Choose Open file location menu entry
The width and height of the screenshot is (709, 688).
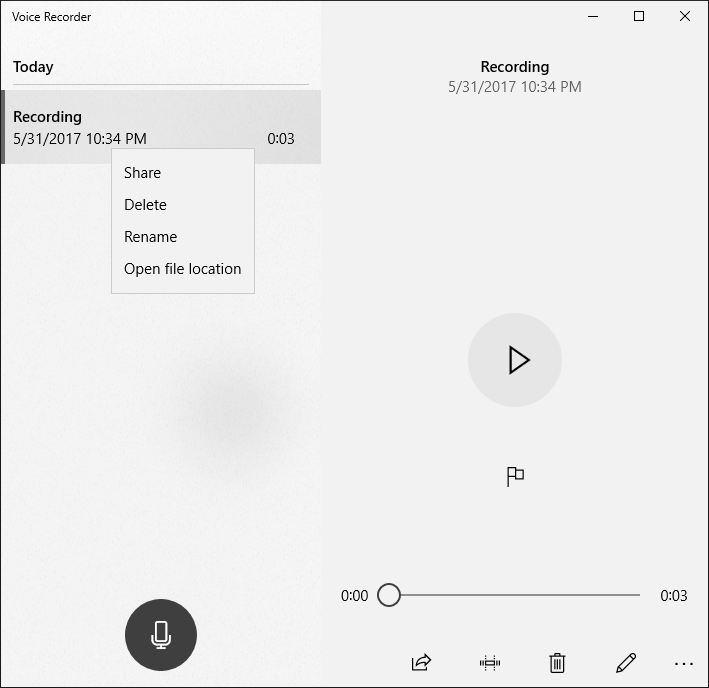182,269
